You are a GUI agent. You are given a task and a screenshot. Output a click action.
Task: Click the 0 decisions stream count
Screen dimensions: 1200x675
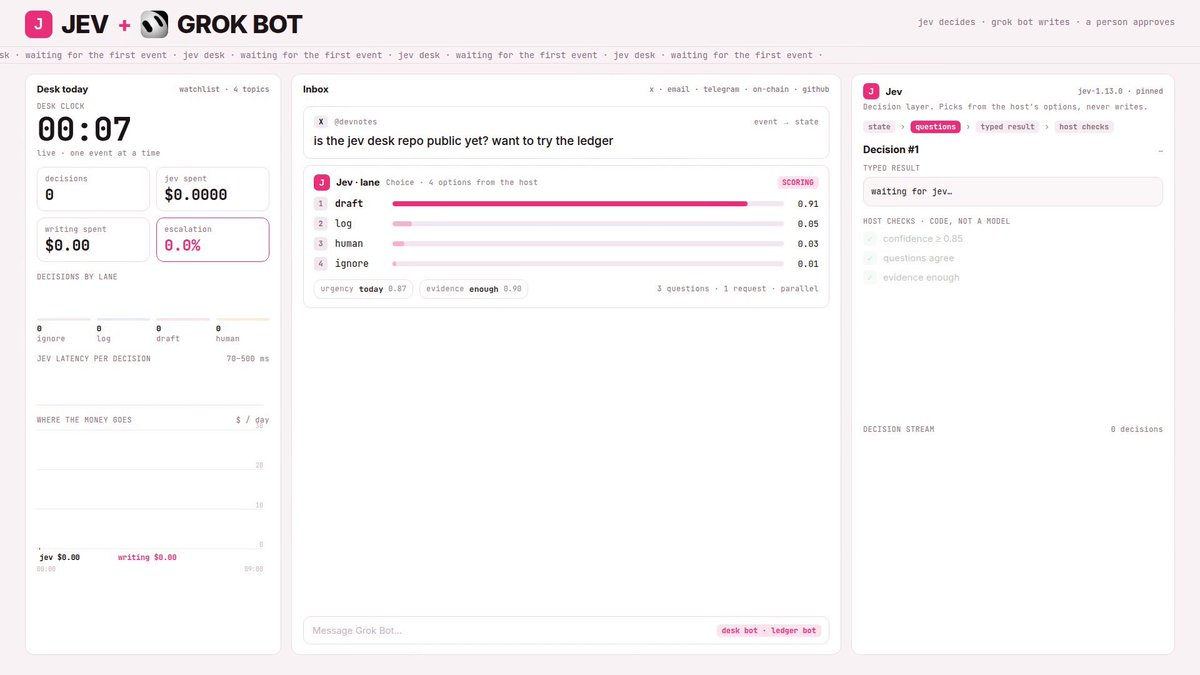[1137, 430]
